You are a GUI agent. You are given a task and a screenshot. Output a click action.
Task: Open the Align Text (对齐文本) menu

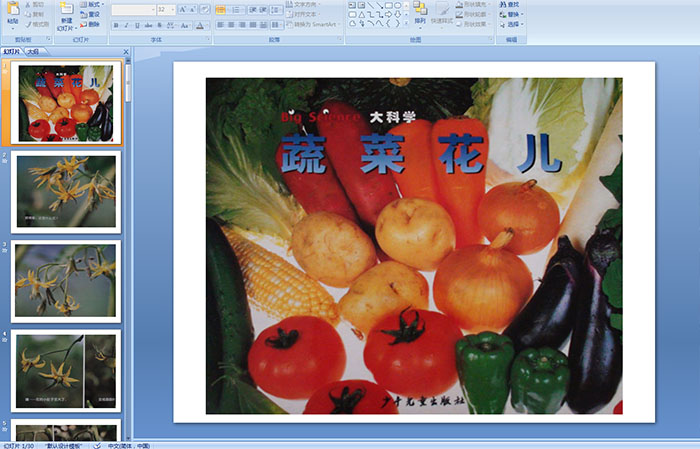pyautogui.click(x=304, y=14)
